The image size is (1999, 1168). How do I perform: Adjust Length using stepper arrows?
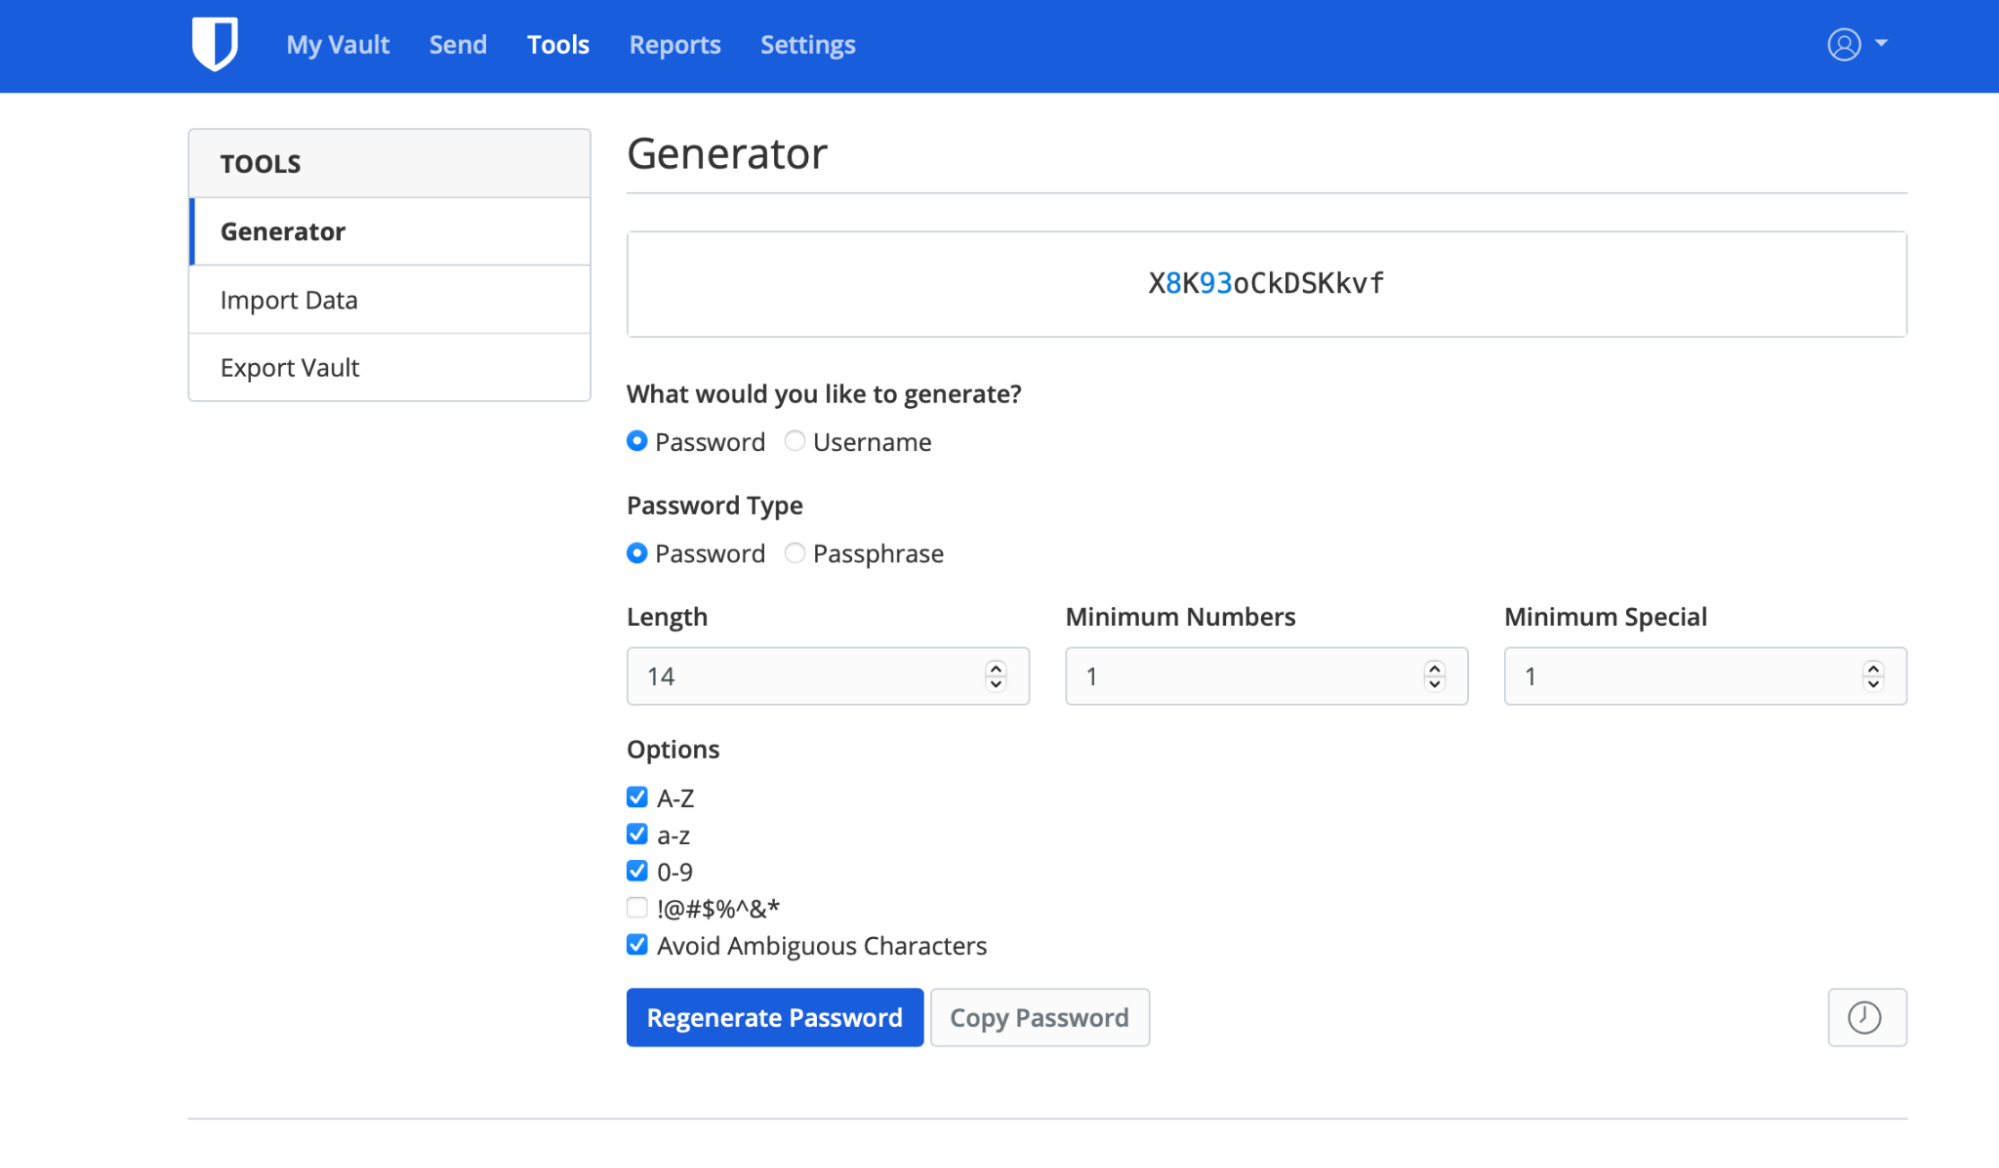point(996,676)
